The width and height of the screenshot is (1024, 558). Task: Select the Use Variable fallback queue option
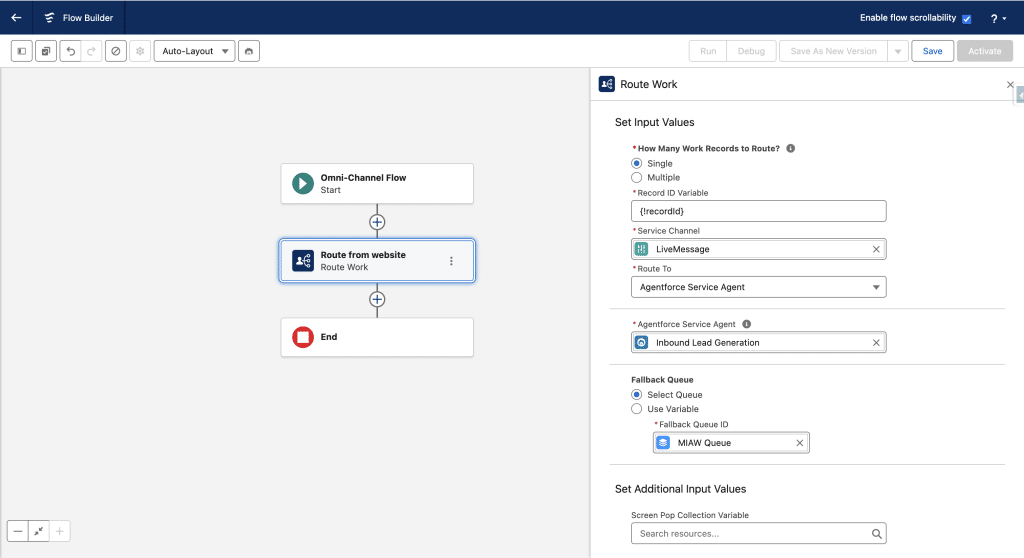637,409
